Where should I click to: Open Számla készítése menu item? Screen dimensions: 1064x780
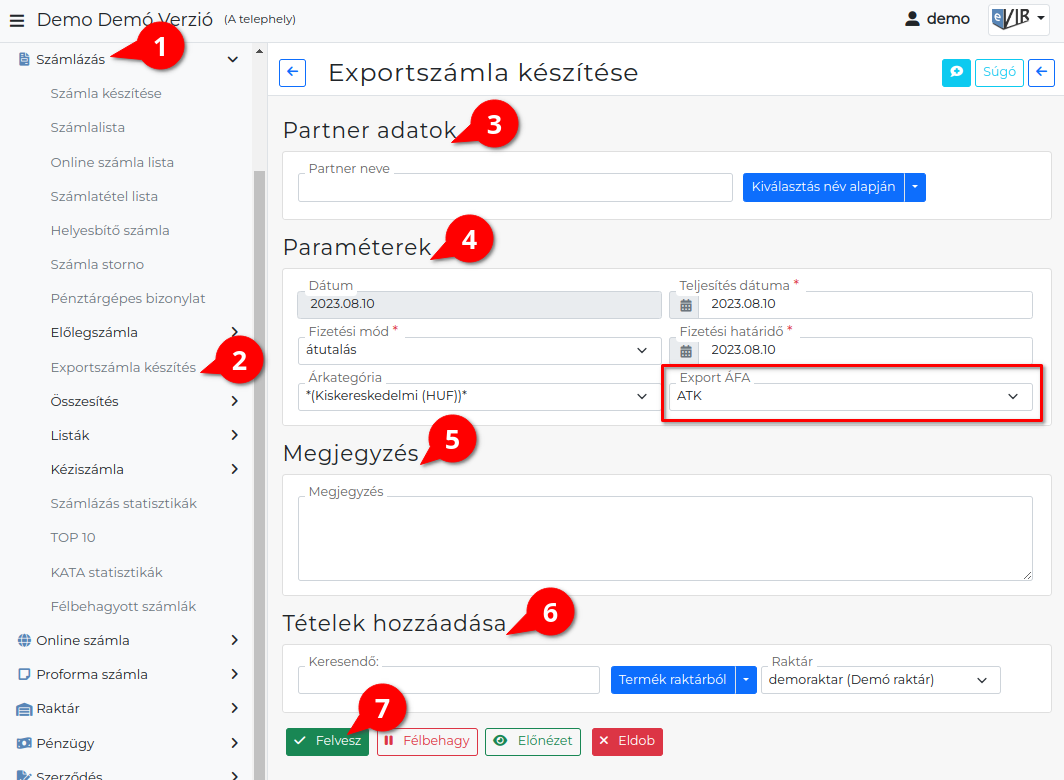coord(106,94)
